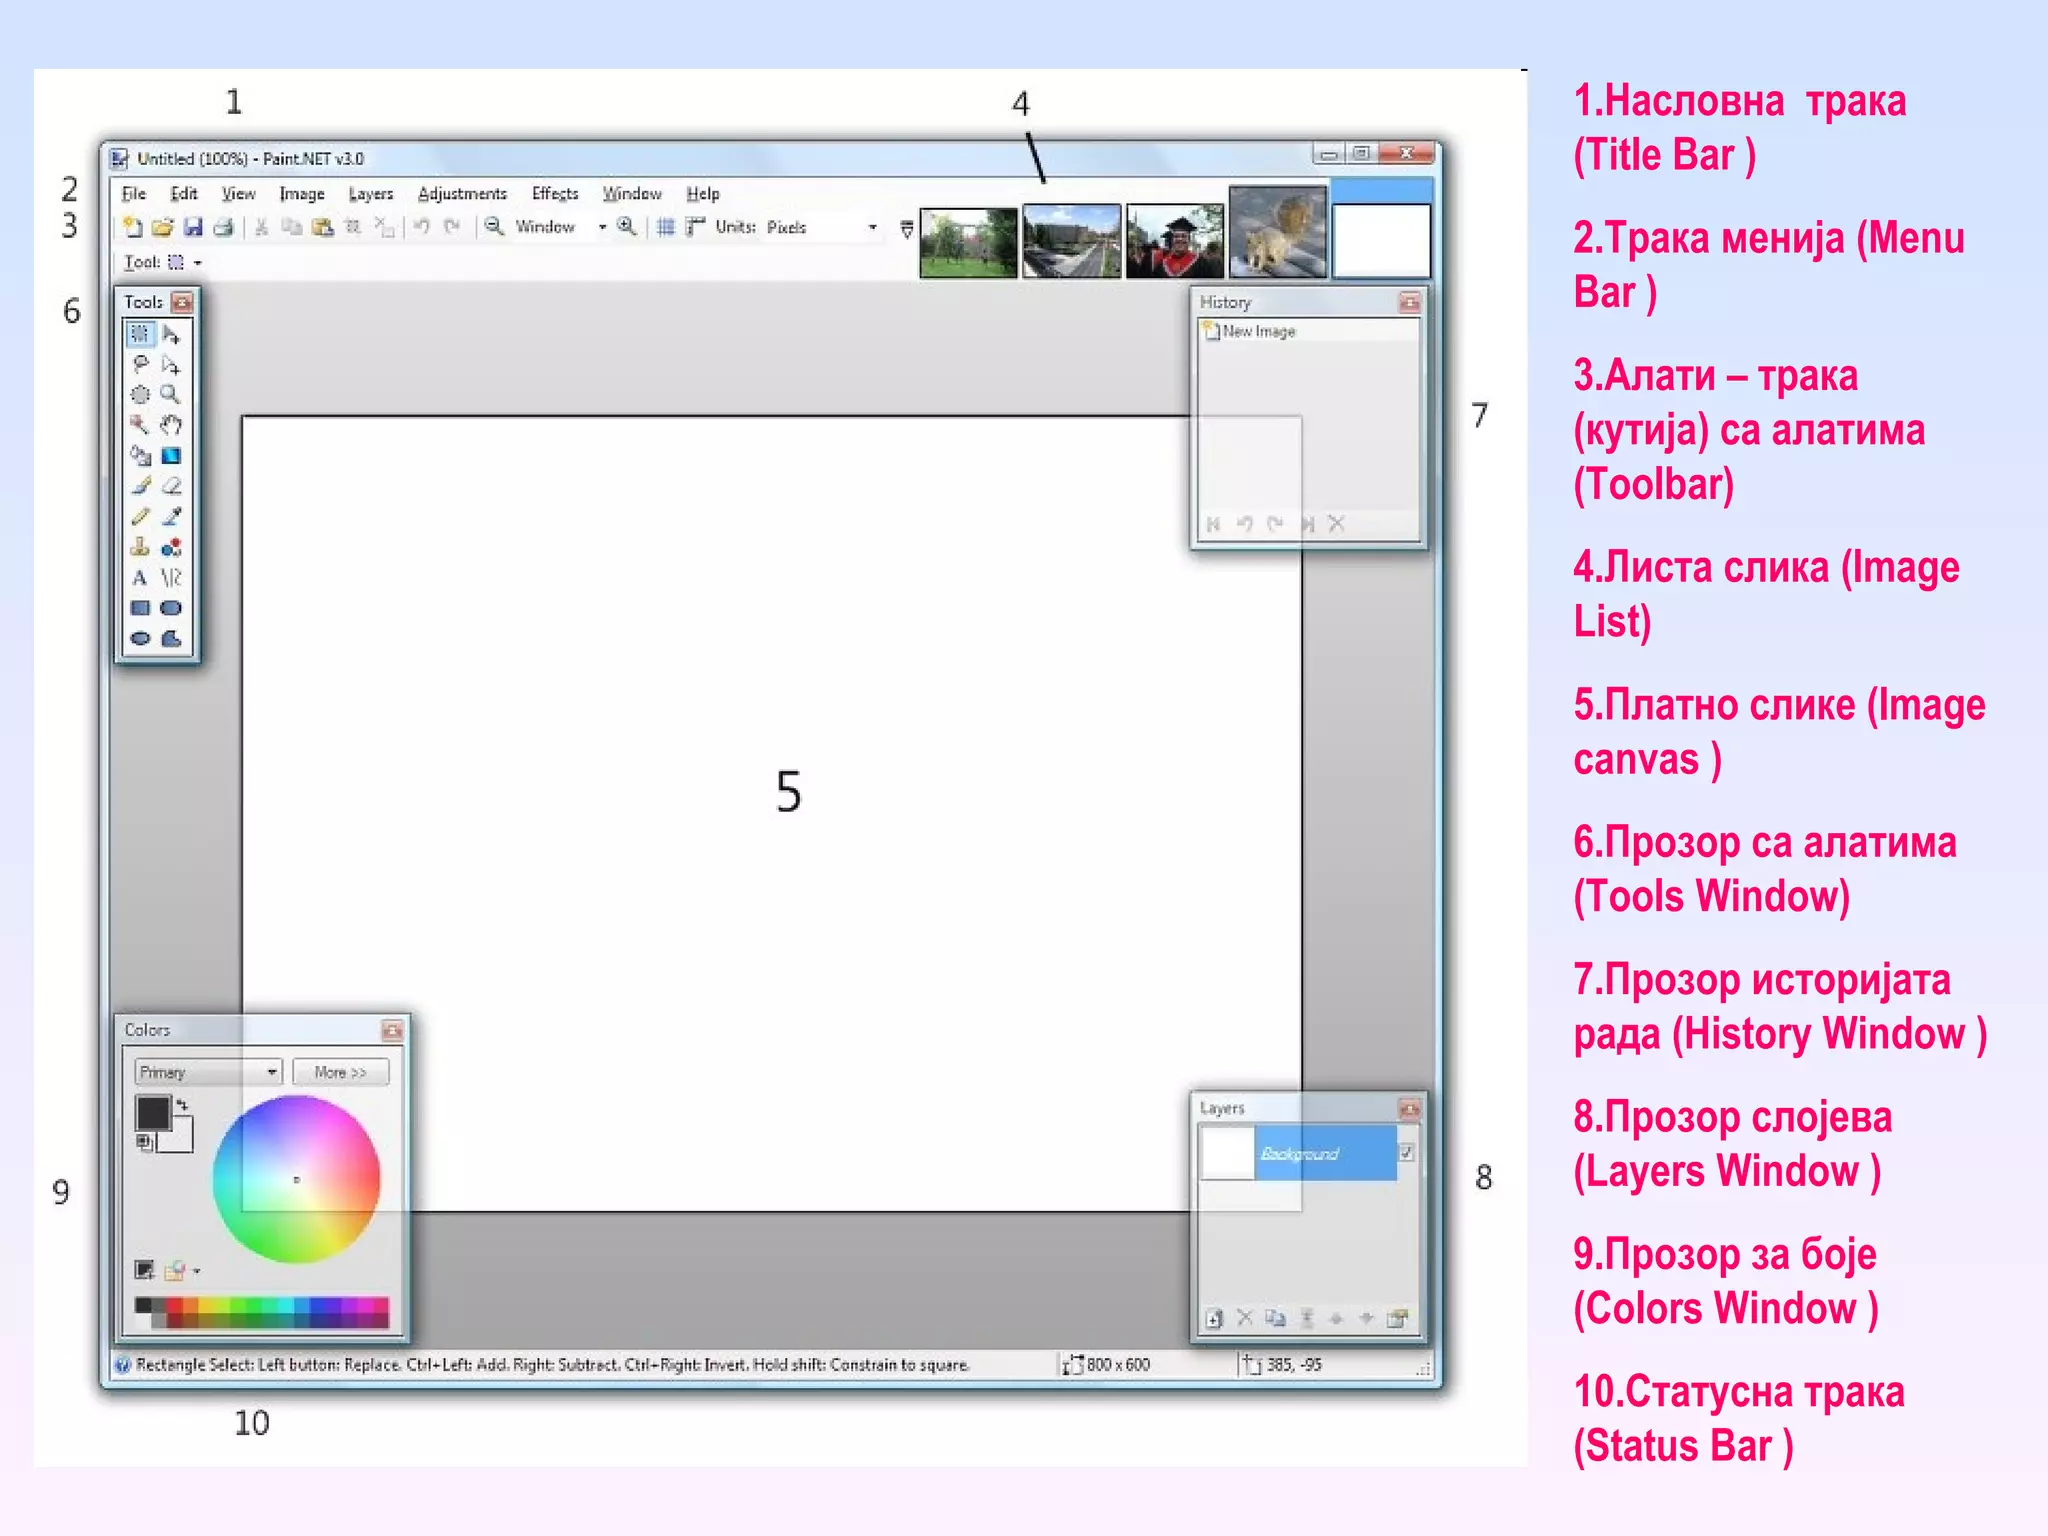Open the Adjustments menu
This screenshot has height=1536, width=2048.
coord(462,194)
